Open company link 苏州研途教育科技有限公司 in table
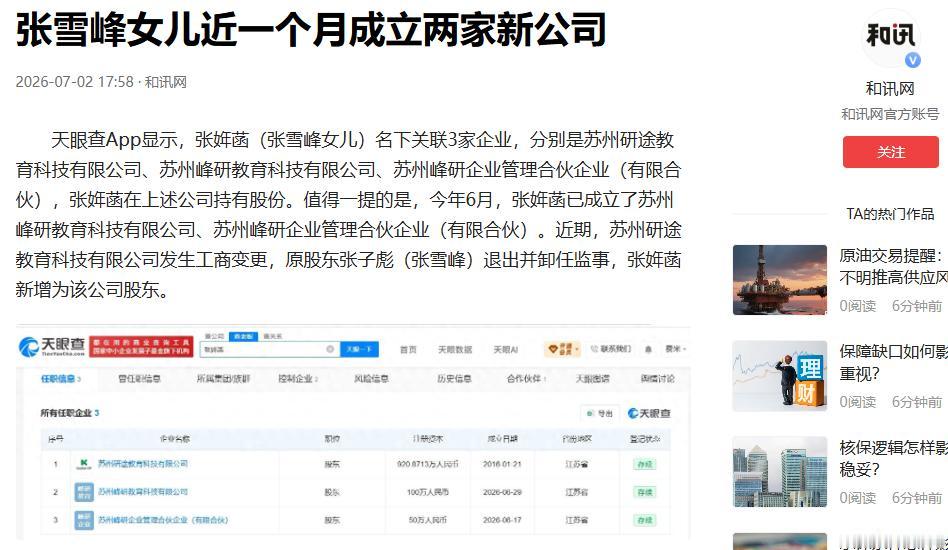The image size is (948, 550). click(143, 464)
